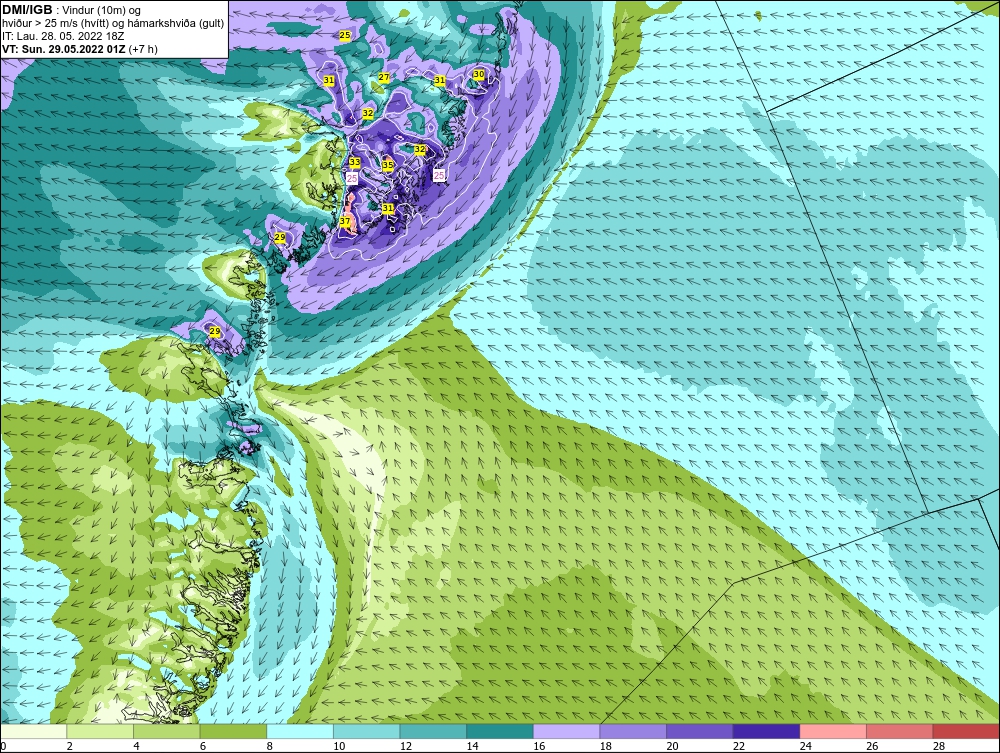Select the turquoise 10–12 m/s legend swatch
Screen dimensions: 1000x753
tap(367, 731)
